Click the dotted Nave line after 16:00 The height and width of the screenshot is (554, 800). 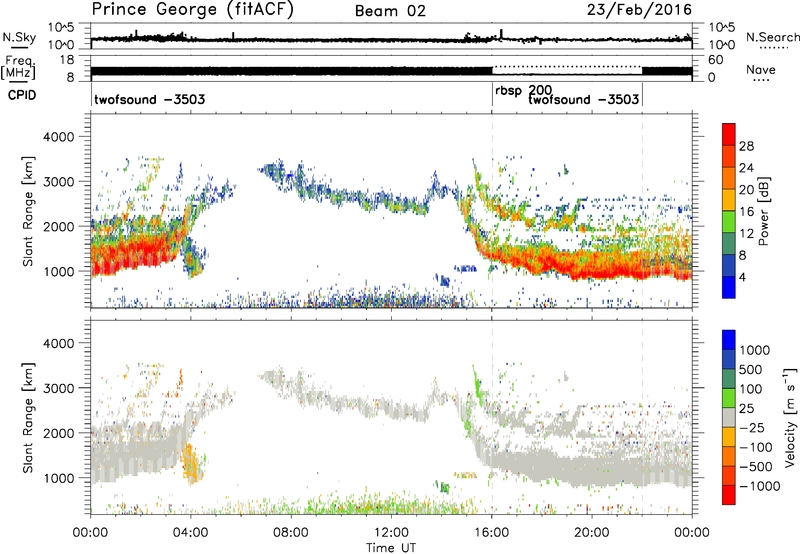coord(567,66)
